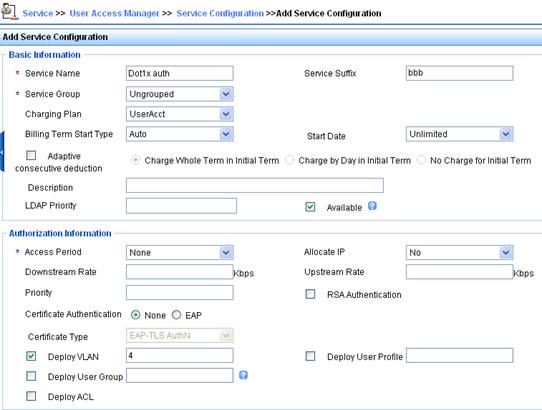This screenshot has width=542, height=410.
Task: Open the Charging Plan dropdown
Action: pos(180,114)
